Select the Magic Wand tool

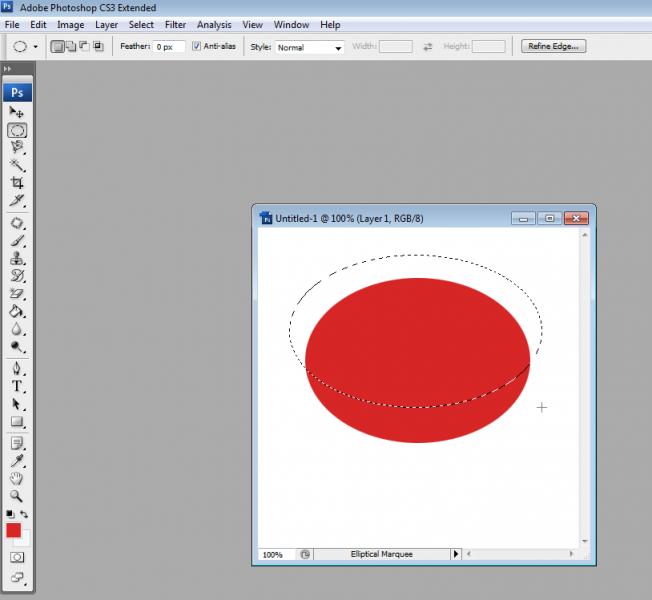(17, 165)
